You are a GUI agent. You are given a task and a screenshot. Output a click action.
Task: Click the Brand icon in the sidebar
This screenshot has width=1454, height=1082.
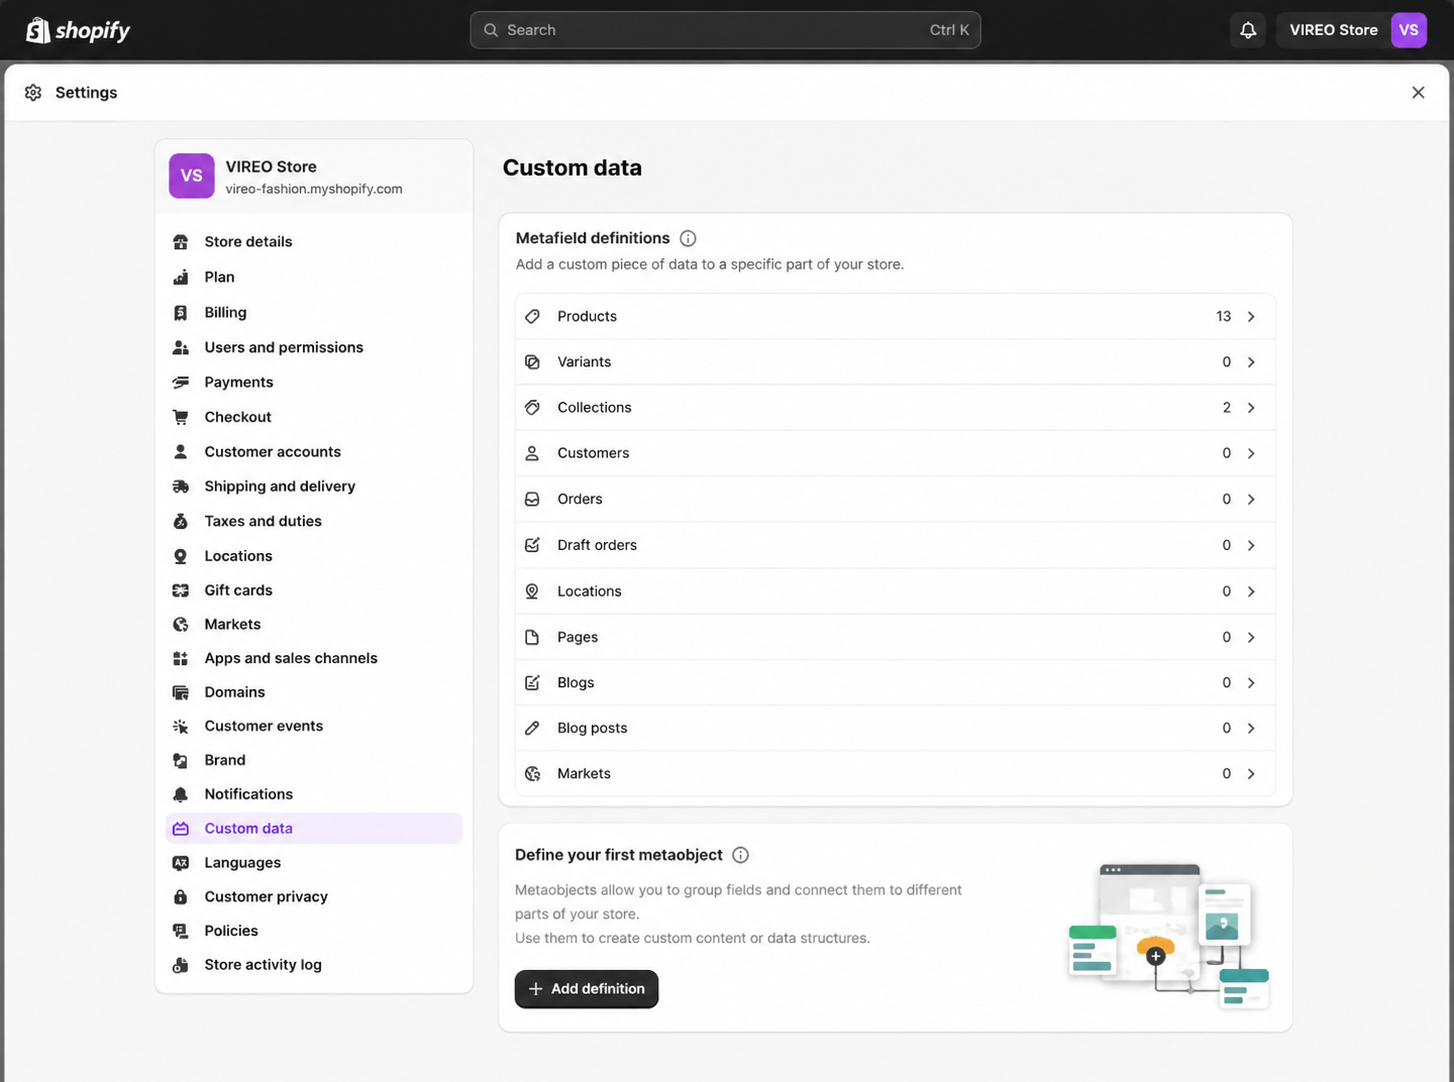click(180, 760)
